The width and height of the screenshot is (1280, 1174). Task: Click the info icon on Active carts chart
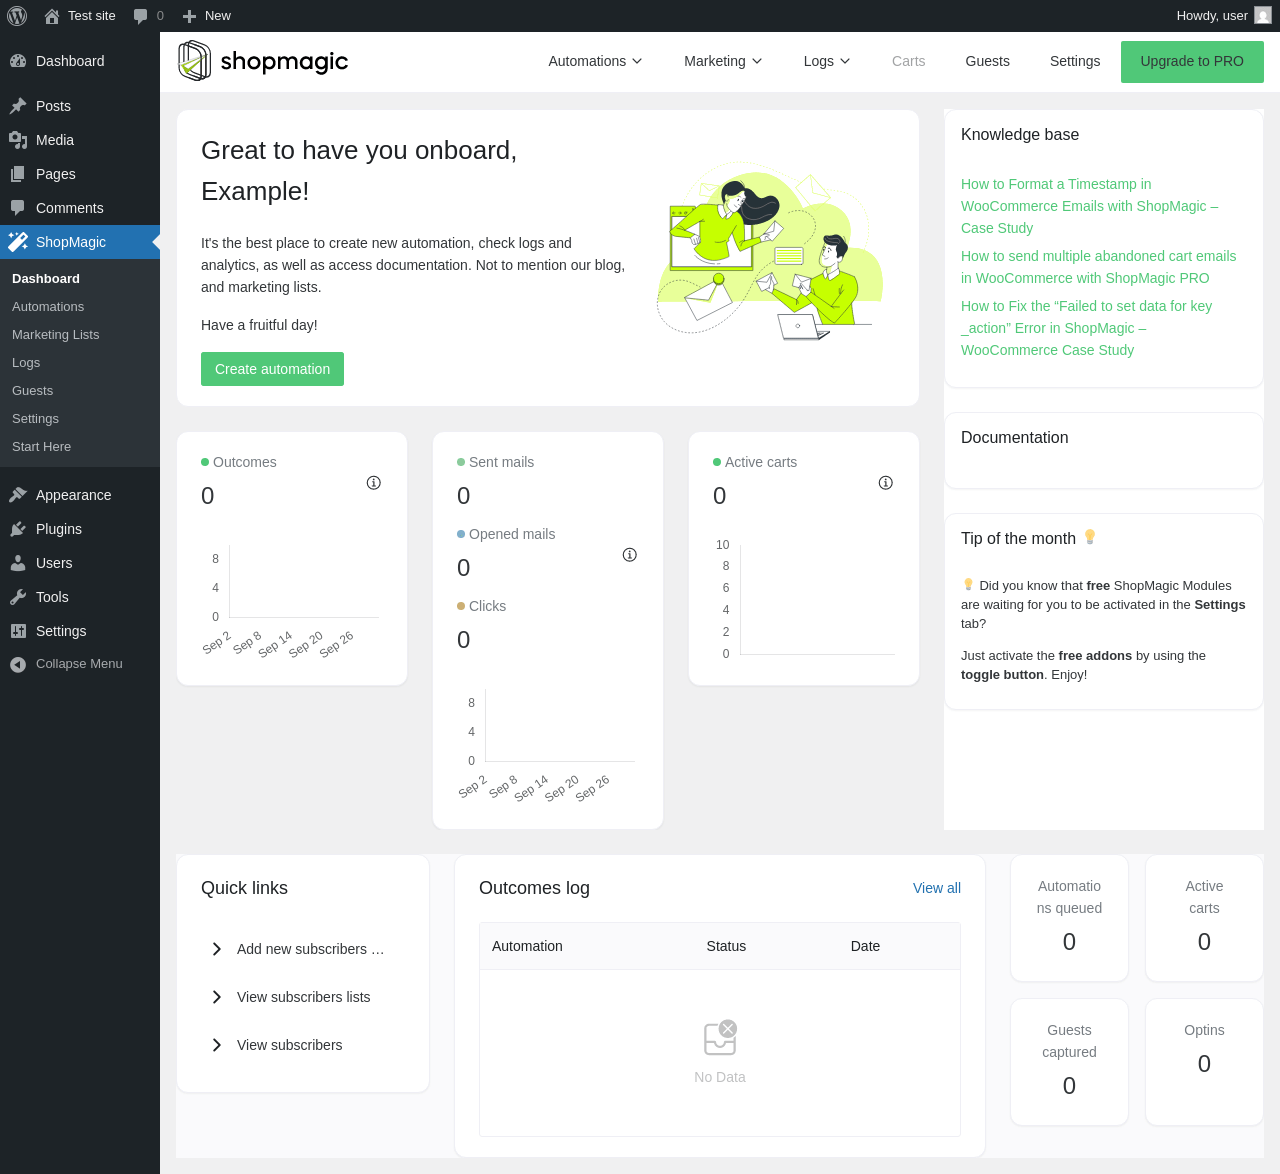(x=886, y=483)
